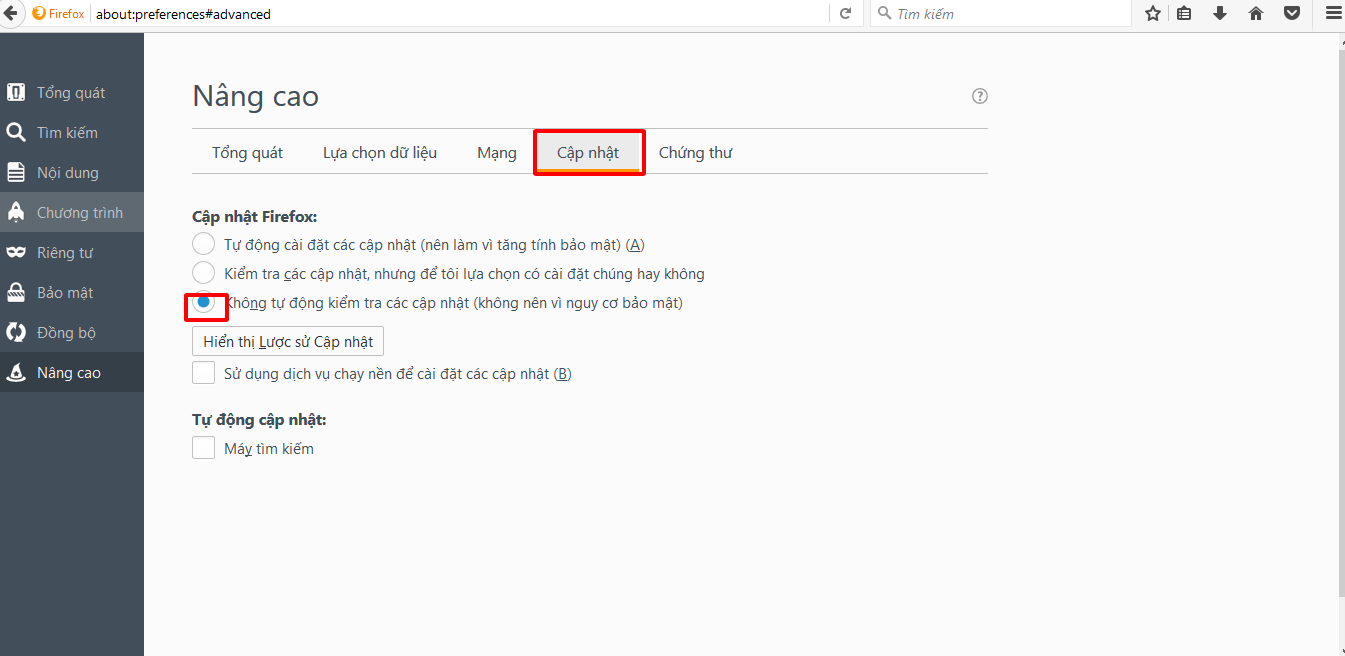Click the Nâng cao page title

tap(255, 96)
